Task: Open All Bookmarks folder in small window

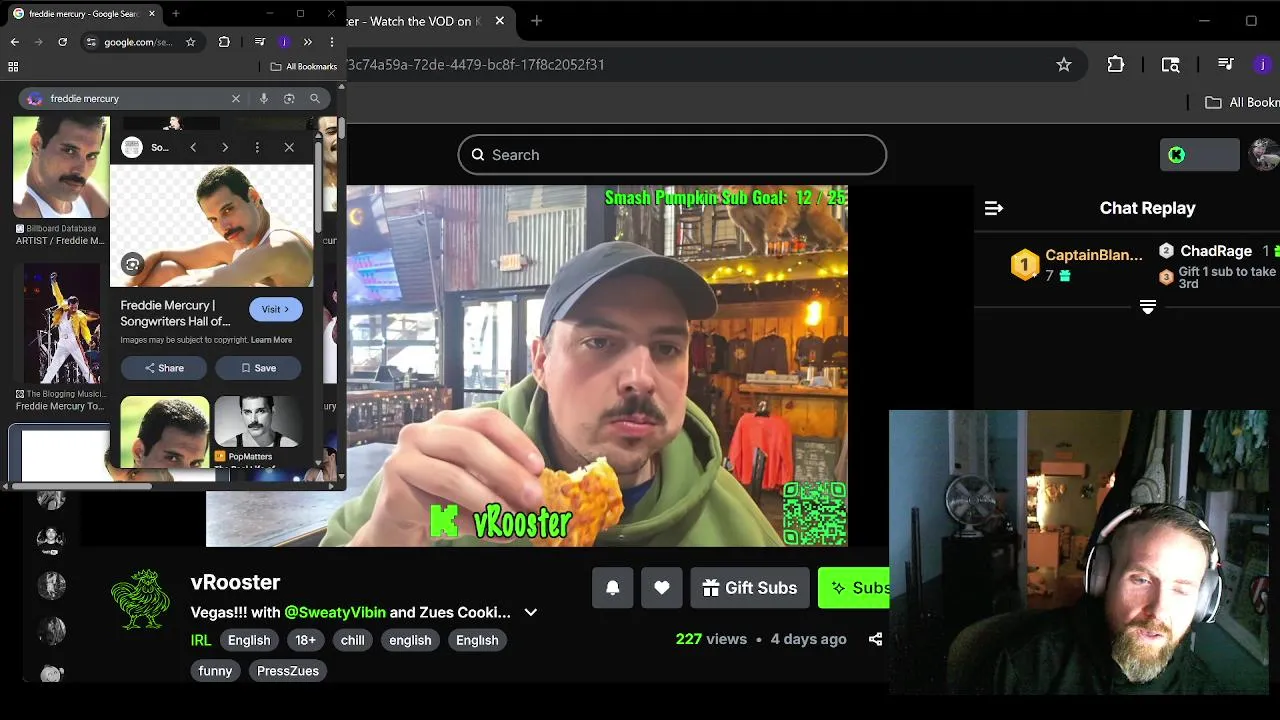Action: [x=304, y=67]
